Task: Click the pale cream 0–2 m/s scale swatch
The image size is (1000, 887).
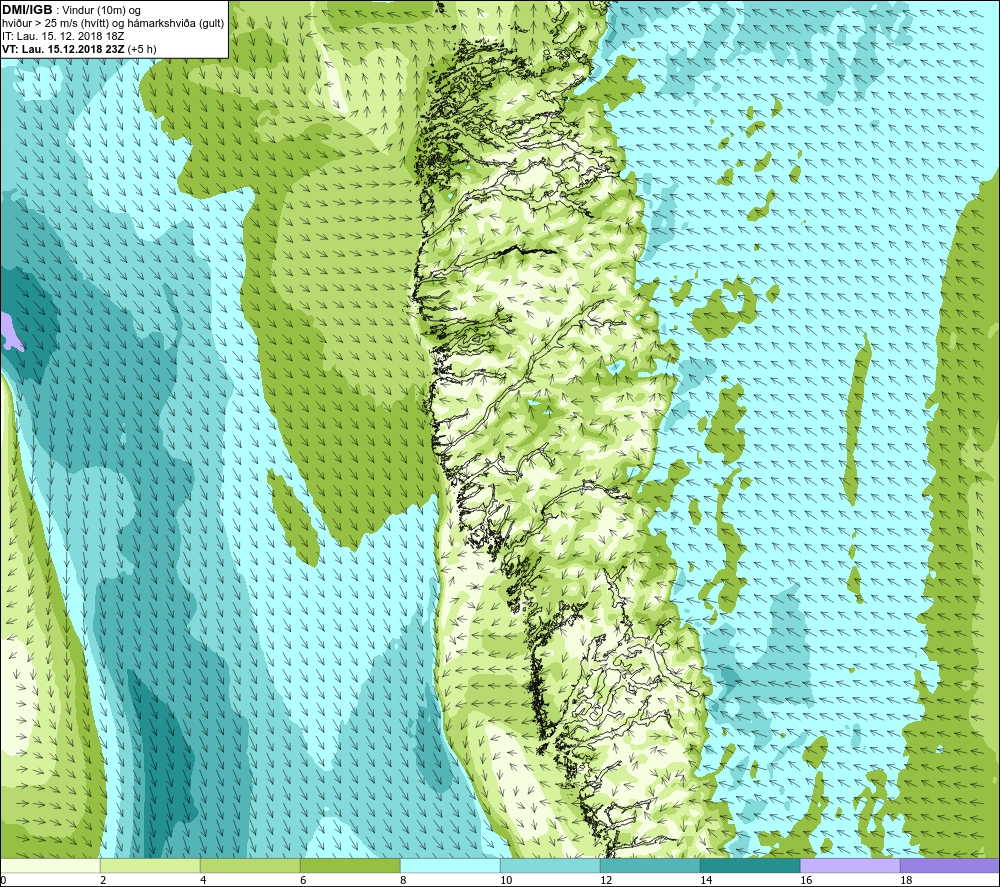Action: point(50,865)
